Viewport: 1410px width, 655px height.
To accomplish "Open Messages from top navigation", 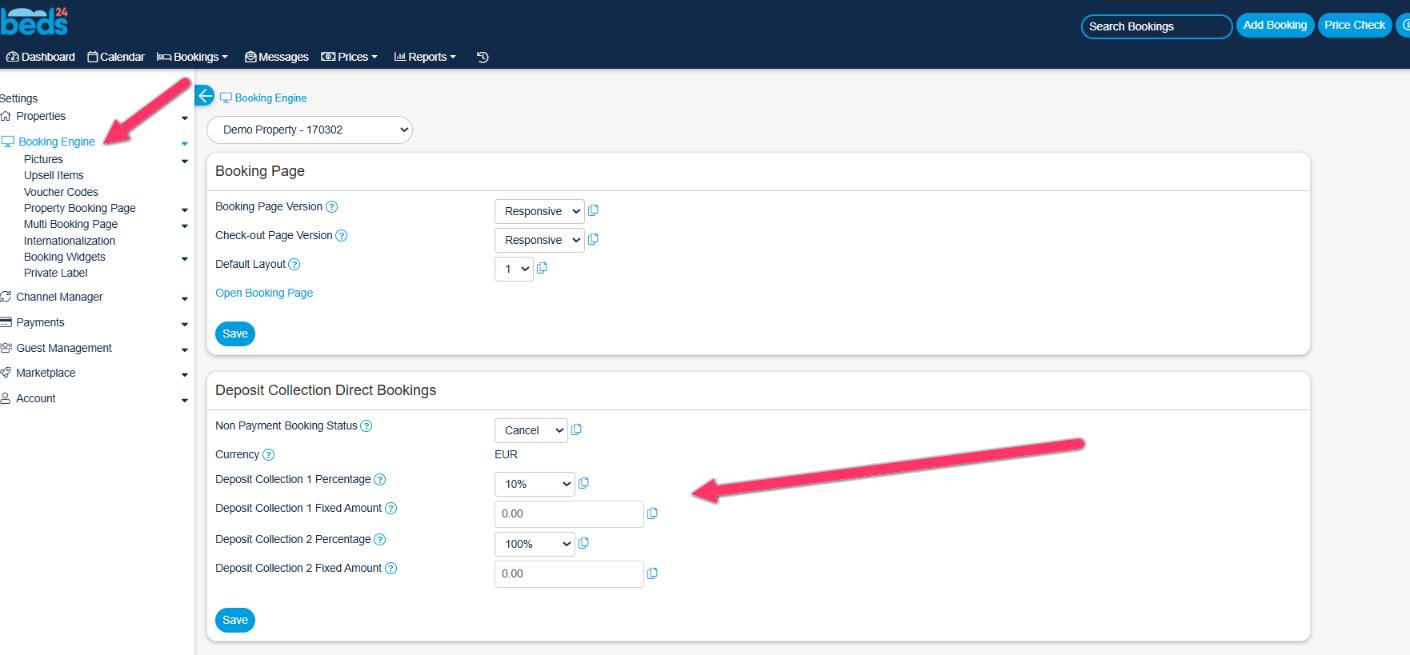I will pyautogui.click(x=276, y=57).
